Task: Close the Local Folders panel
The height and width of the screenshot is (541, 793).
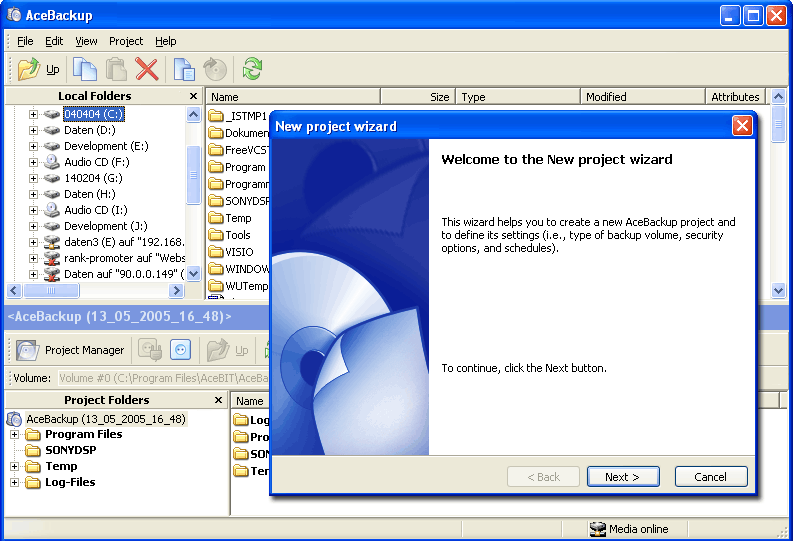Action: pos(193,96)
